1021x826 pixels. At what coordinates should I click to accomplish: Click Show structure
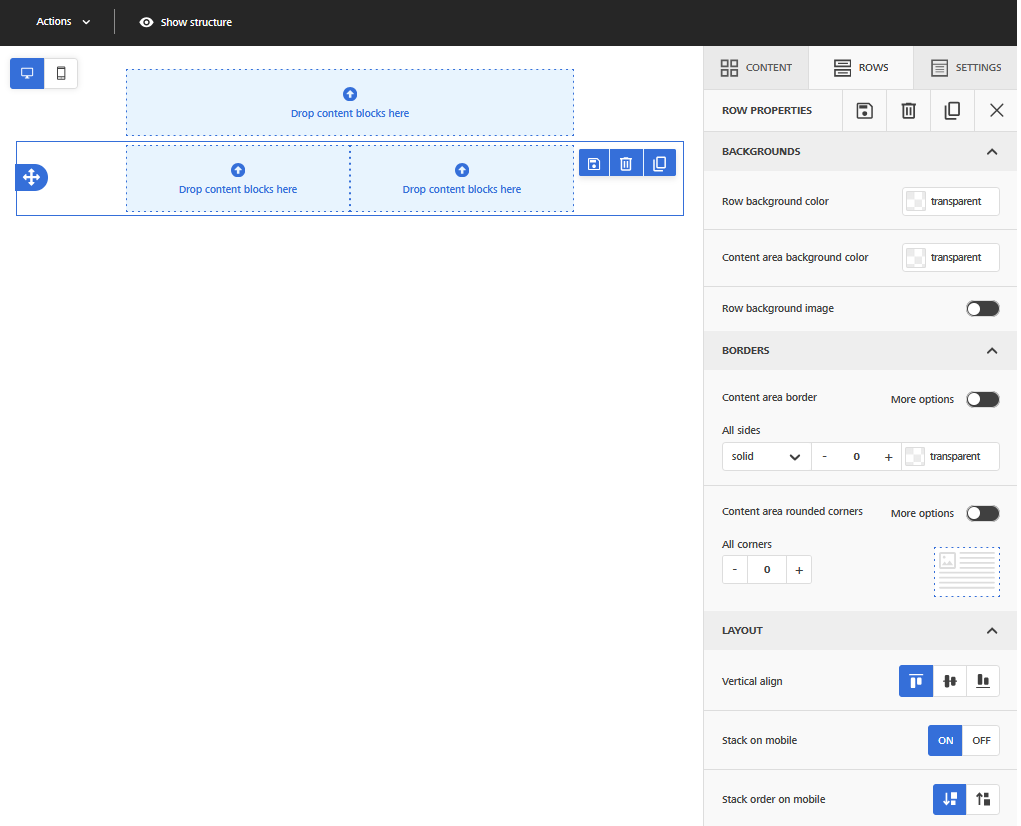pyautogui.click(x=185, y=22)
